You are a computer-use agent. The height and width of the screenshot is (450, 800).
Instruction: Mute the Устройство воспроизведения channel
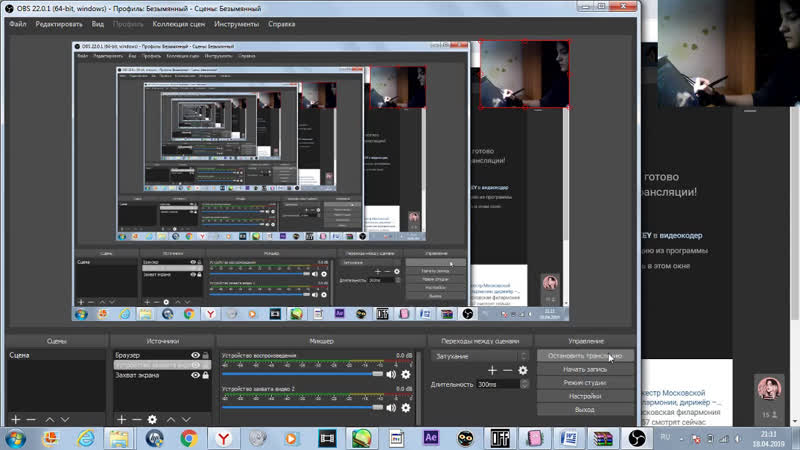(x=391, y=374)
